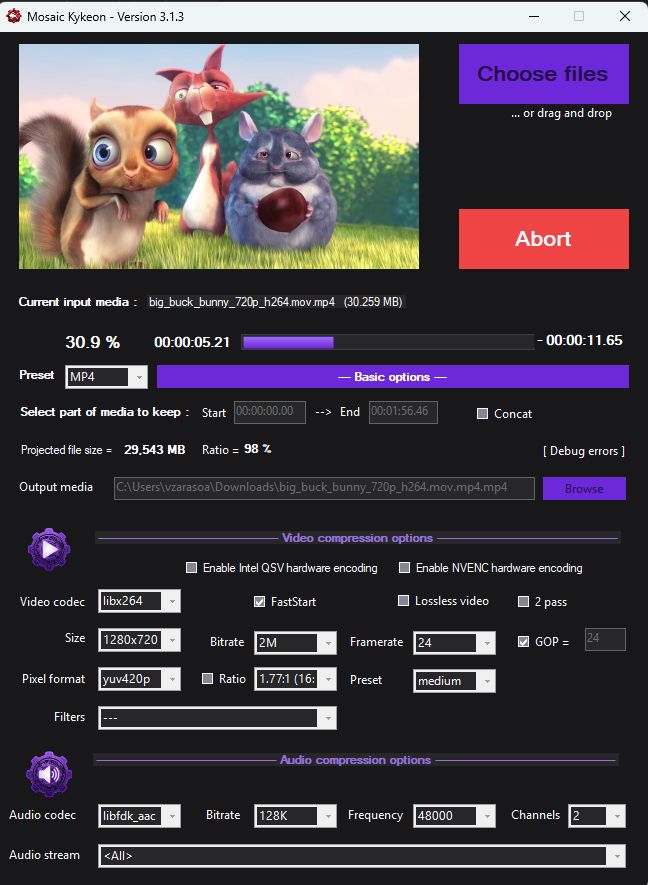Image resolution: width=648 pixels, height=885 pixels.
Task: Click the Basic options bar
Action: click(392, 377)
